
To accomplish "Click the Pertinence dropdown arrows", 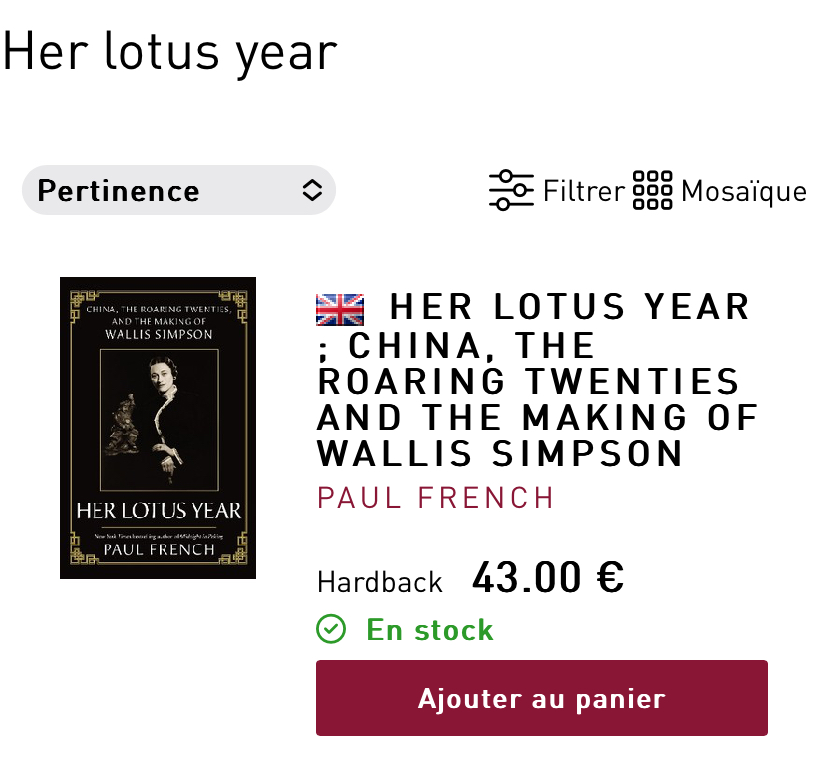I will 312,190.
